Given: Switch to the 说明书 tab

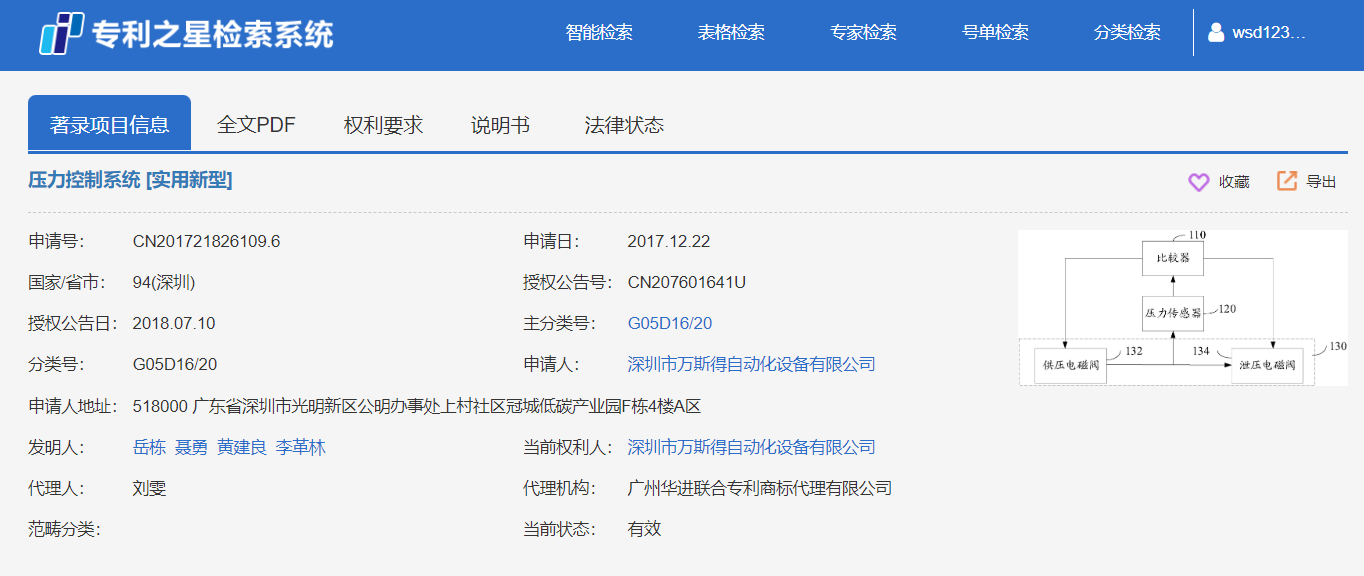Looking at the screenshot, I should [501, 125].
